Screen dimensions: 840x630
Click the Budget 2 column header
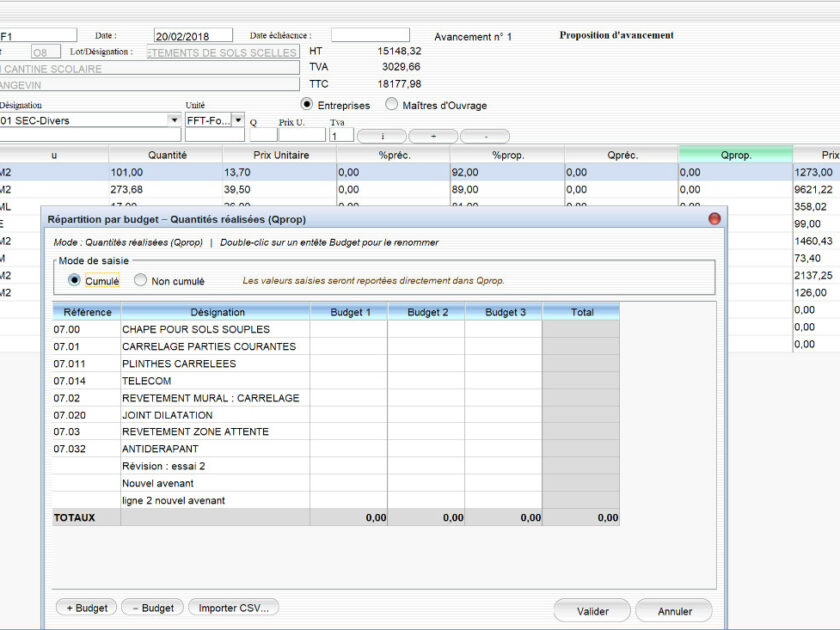click(x=426, y=312)
